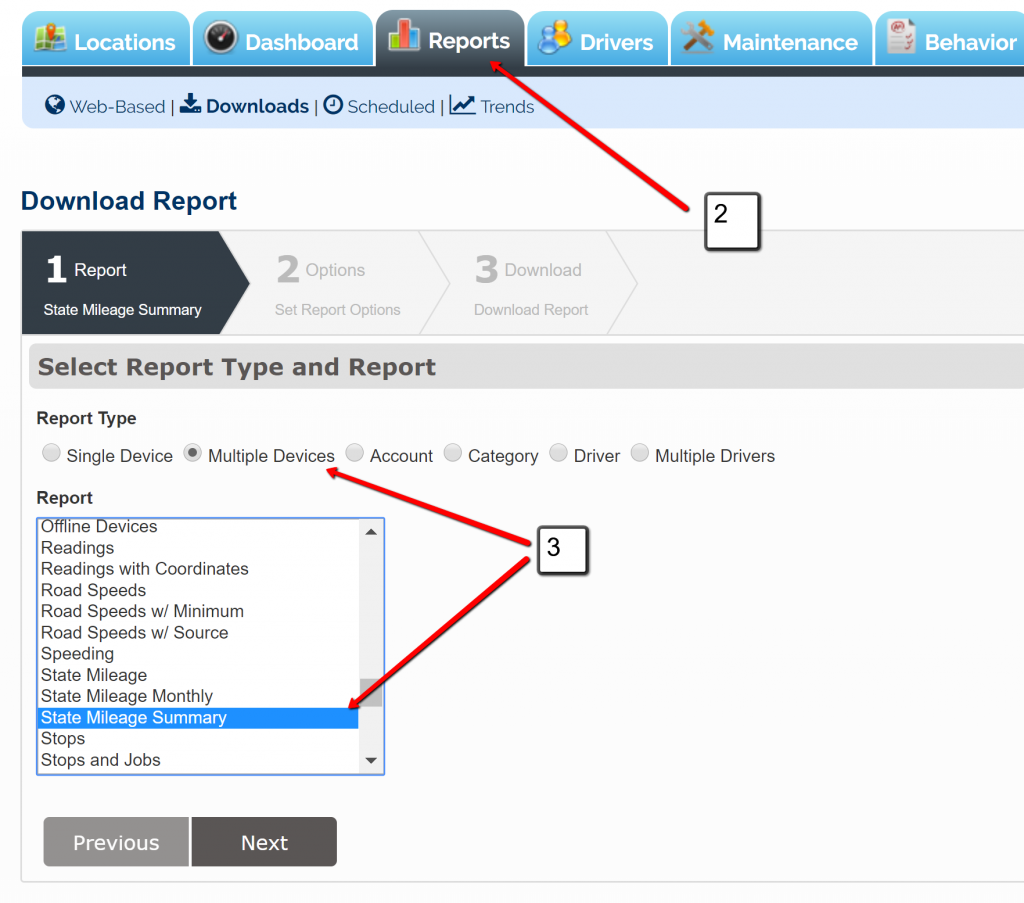Select State Mileage Monthly report
Screen dimensions: 1024x903
[199, 696]
